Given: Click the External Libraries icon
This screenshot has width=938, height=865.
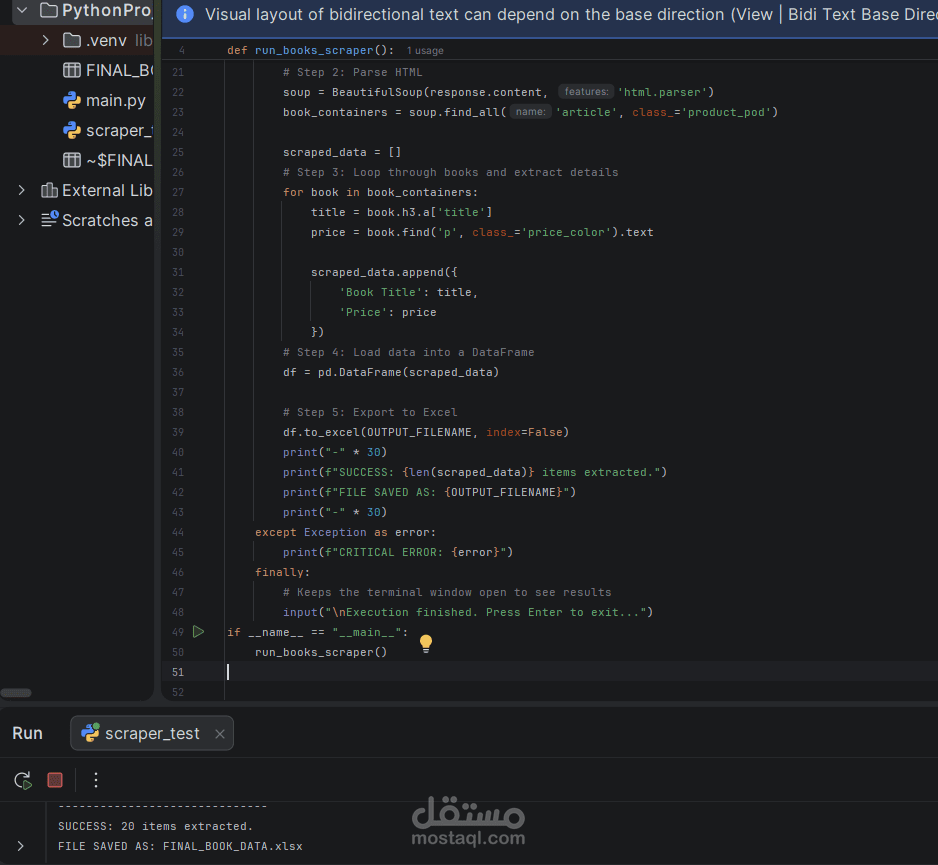Looking at the screenshot, I should tap(49, 190).
